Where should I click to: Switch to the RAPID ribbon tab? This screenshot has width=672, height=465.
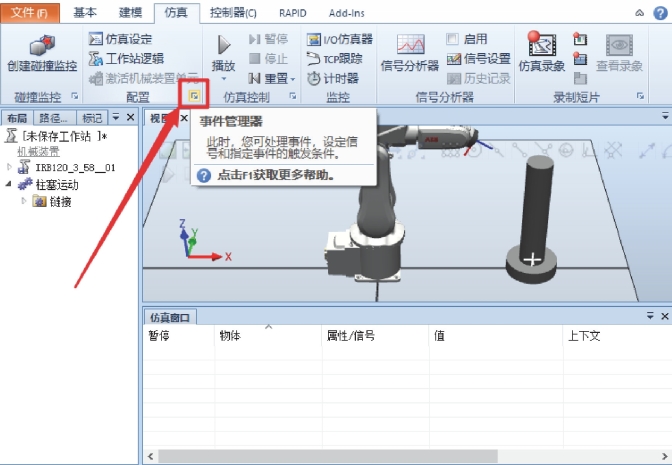pyautogui.click(x=293, y=13)
